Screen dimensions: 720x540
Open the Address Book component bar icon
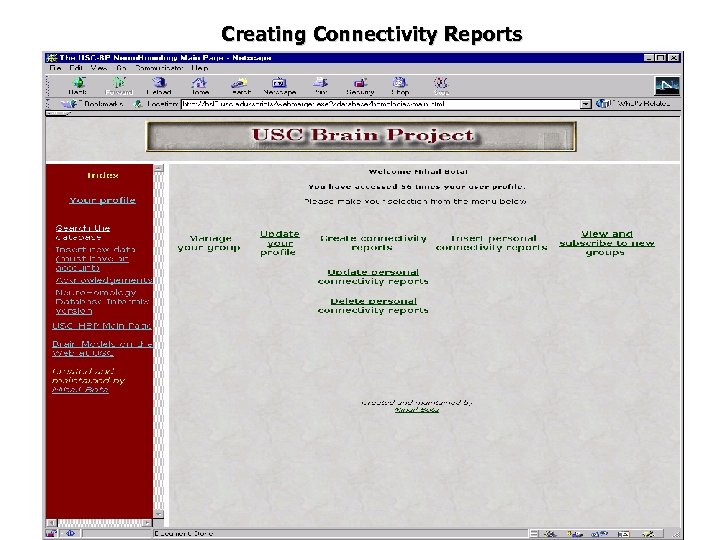(623, 534)
